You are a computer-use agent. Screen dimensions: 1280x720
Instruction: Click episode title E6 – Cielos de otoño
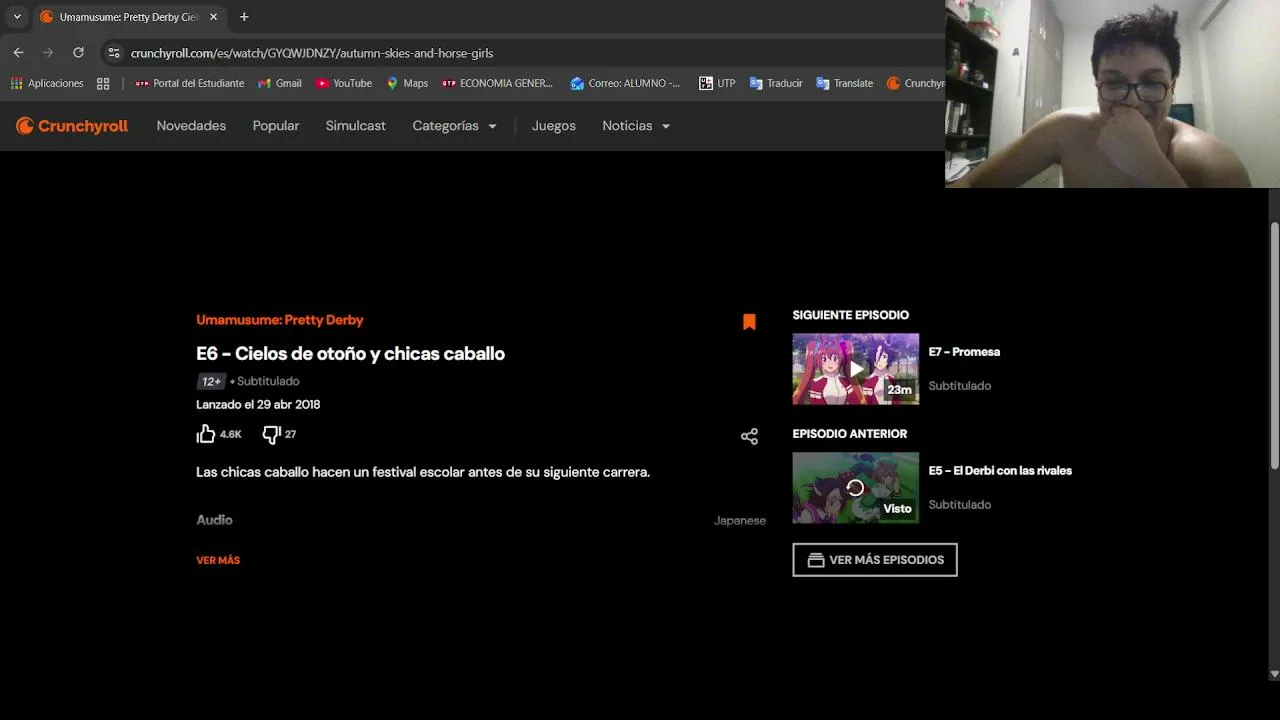pyautogui.click(x=350, y=353)
